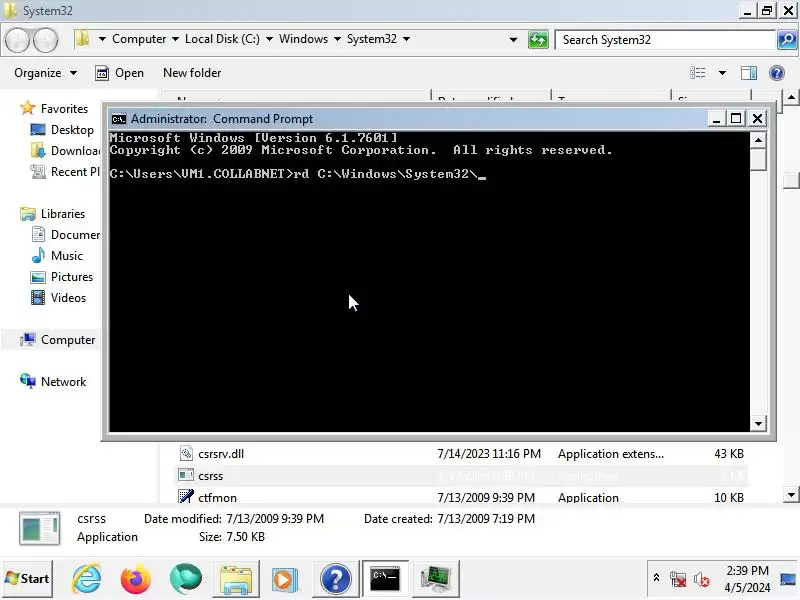800x600 pixels.
Task: Click the ctfmon application file icon
Action: point(186,497)
